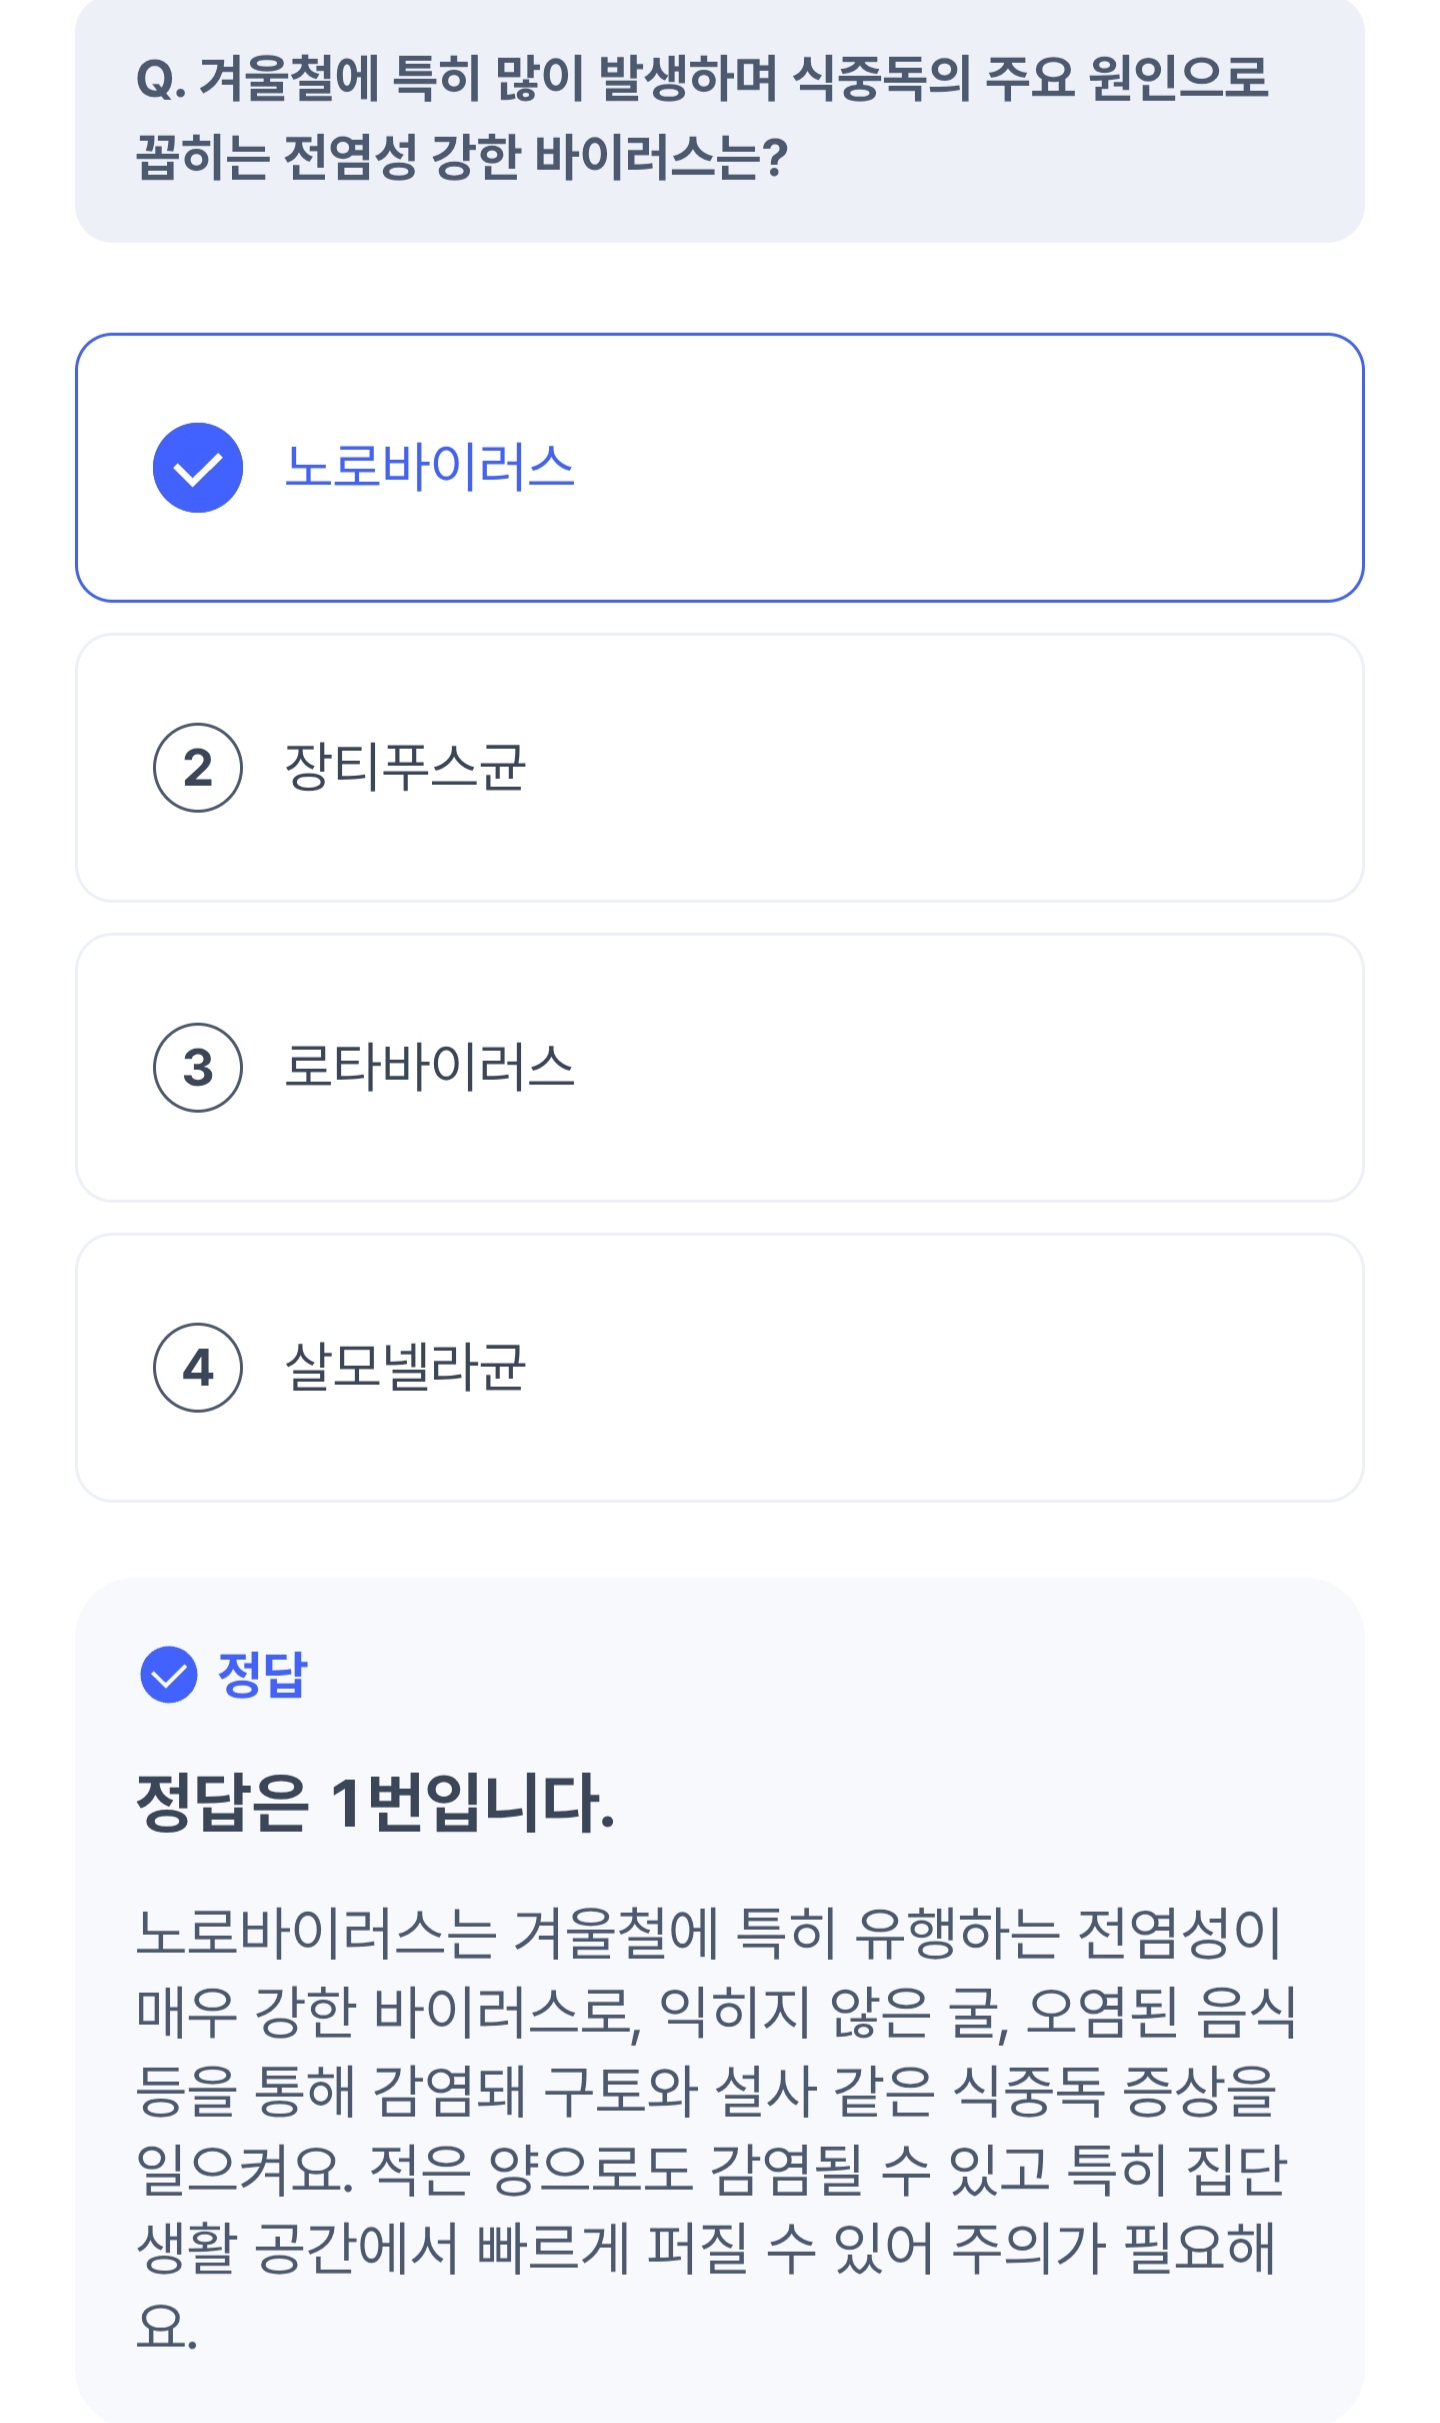Click the 'Q.' prefix of the question

[160, 80]
